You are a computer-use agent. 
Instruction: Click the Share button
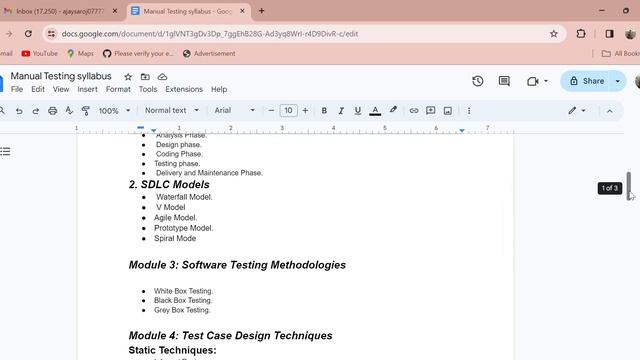587,81
